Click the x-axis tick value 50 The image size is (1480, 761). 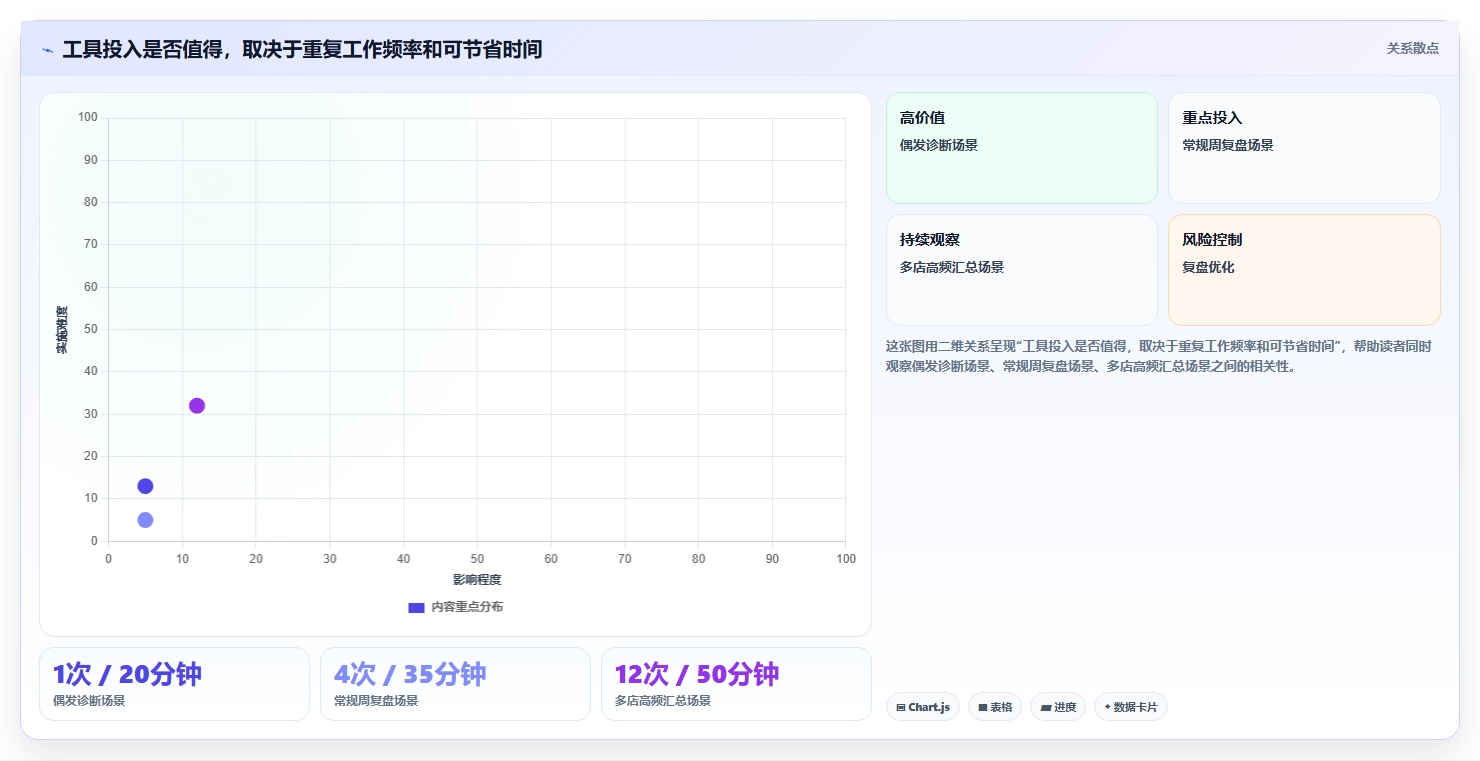[477, 559]
